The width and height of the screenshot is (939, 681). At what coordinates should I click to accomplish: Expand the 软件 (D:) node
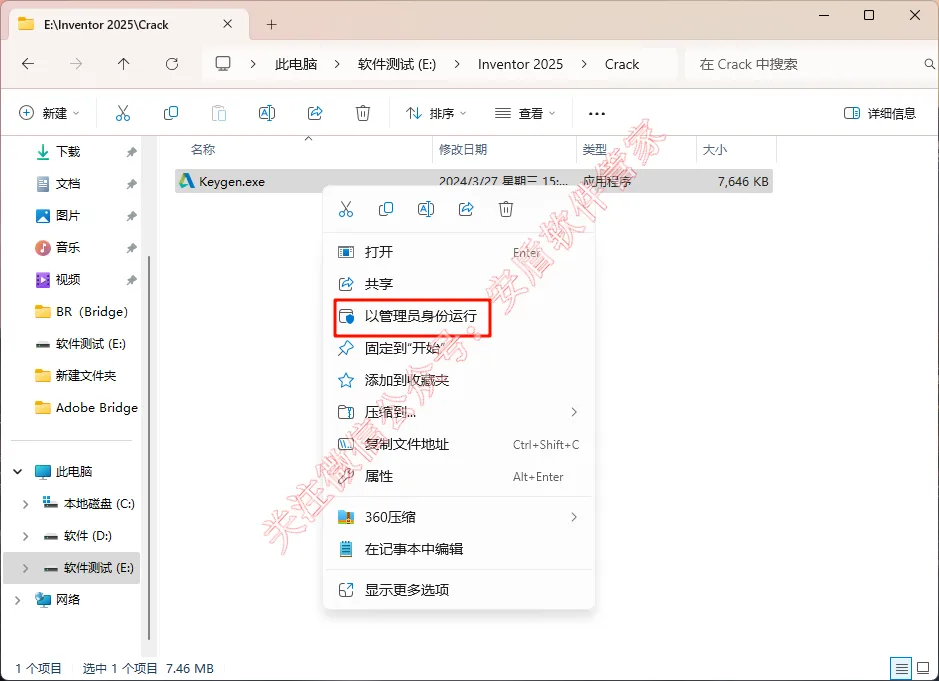25,536
